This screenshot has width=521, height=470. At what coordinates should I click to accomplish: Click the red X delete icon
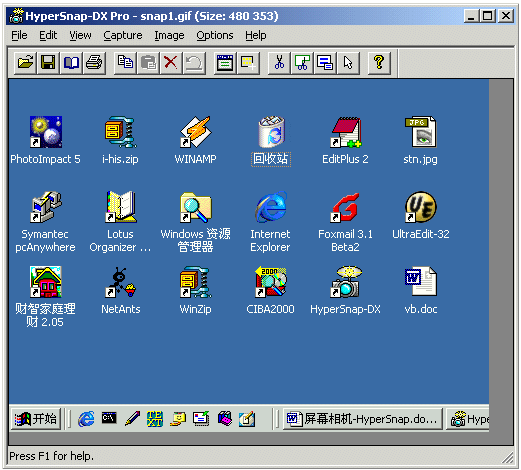(171, 62)
